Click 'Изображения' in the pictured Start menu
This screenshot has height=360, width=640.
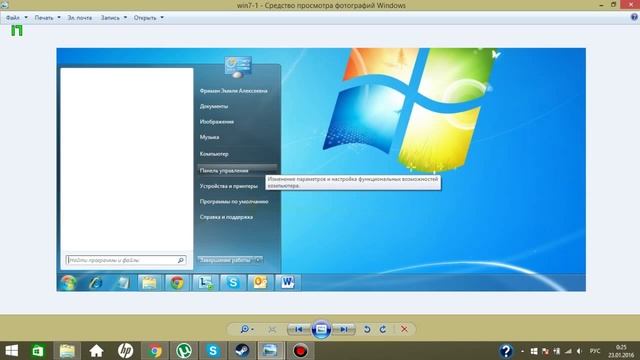217,122
